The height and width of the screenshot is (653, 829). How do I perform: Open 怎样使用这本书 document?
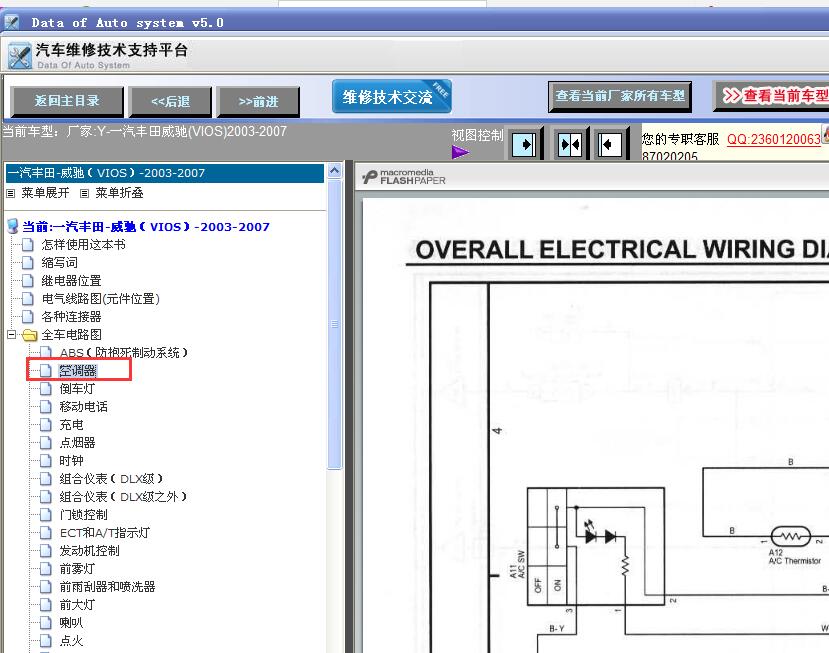(84, 244)
